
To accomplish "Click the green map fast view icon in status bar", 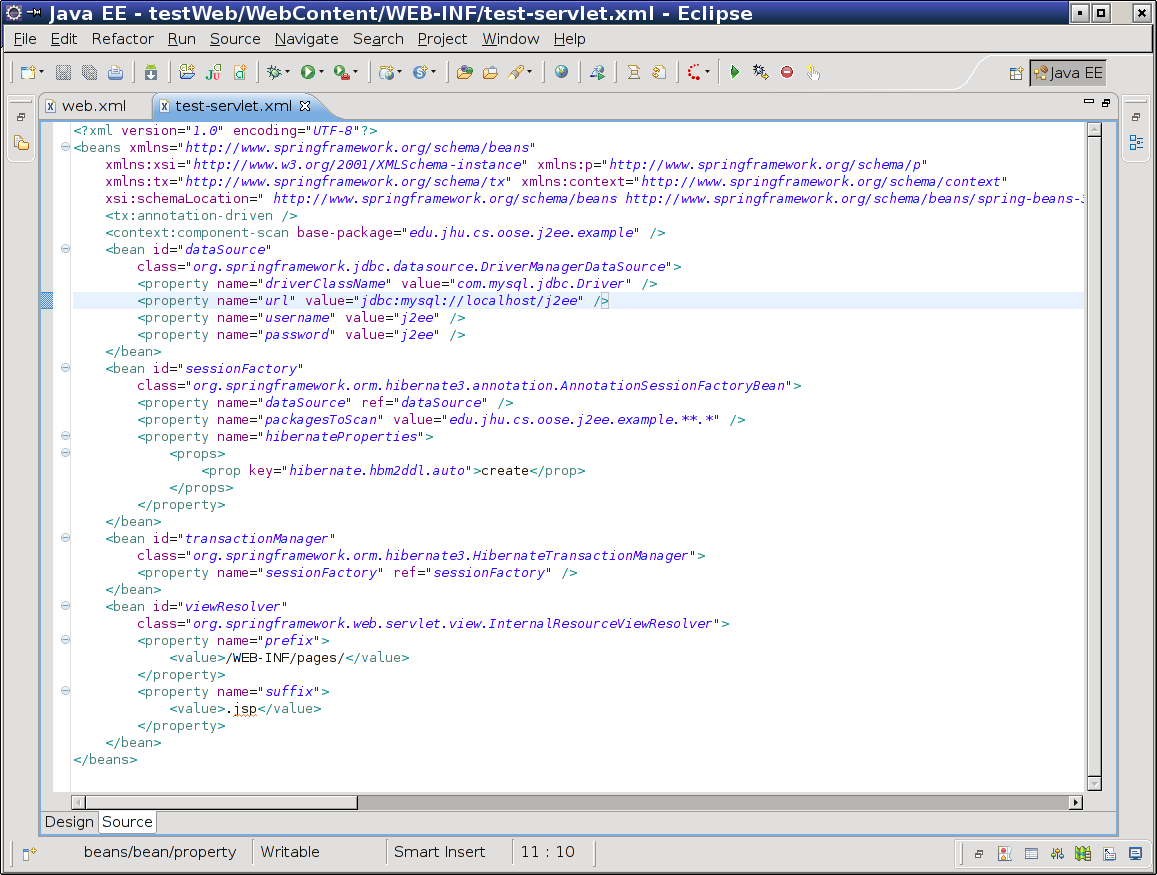I will point(1082,854).
